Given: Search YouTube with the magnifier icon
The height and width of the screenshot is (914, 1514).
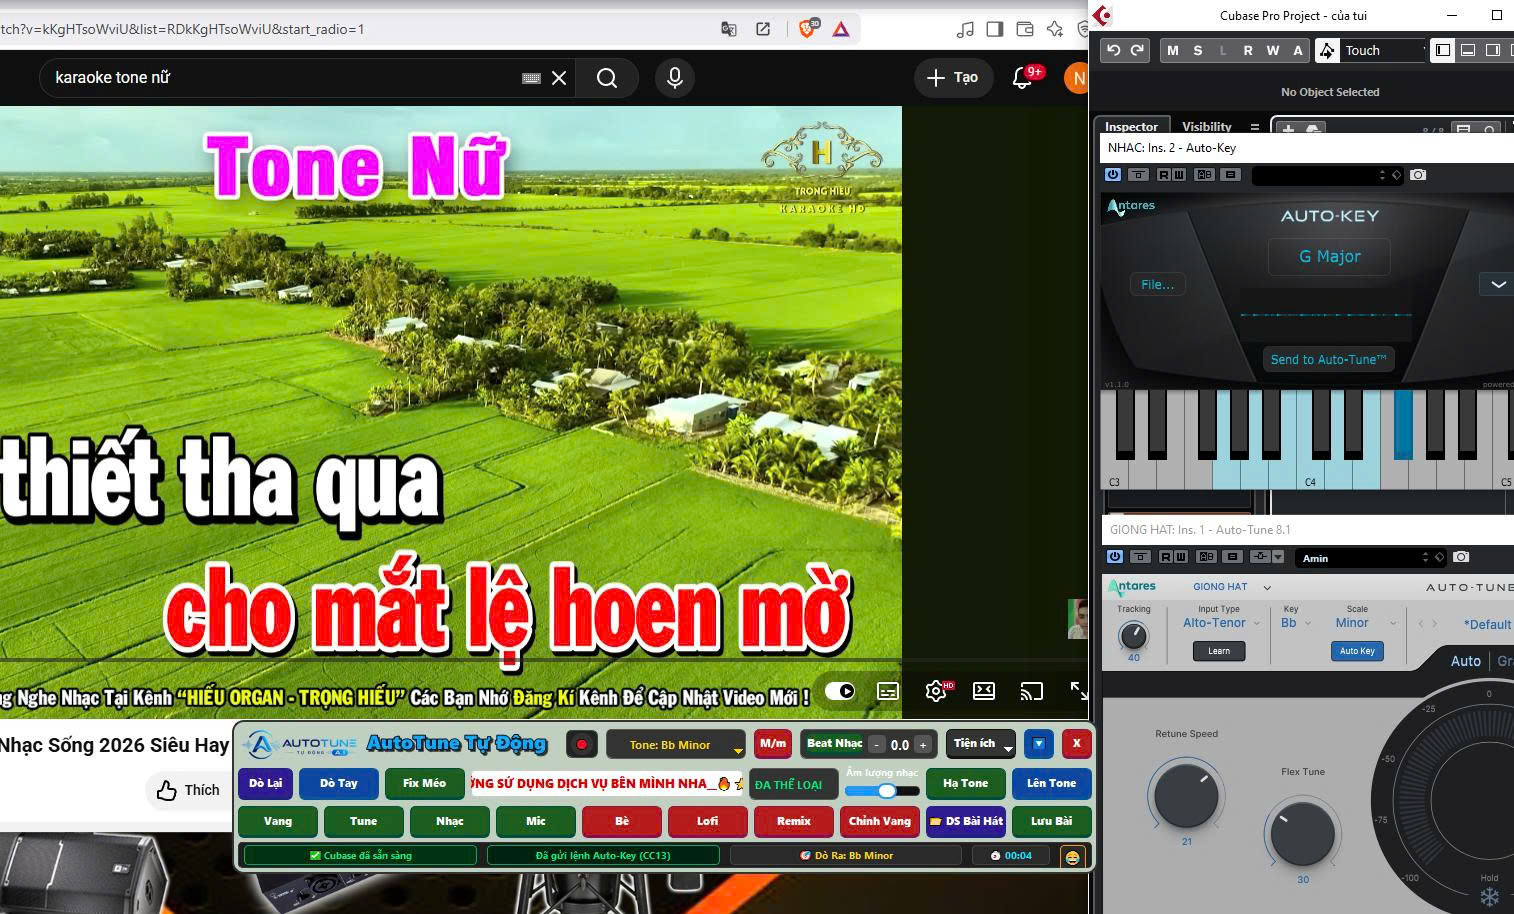Looking at the screenshot, I should pyautogui.click(x=607, y=78).
